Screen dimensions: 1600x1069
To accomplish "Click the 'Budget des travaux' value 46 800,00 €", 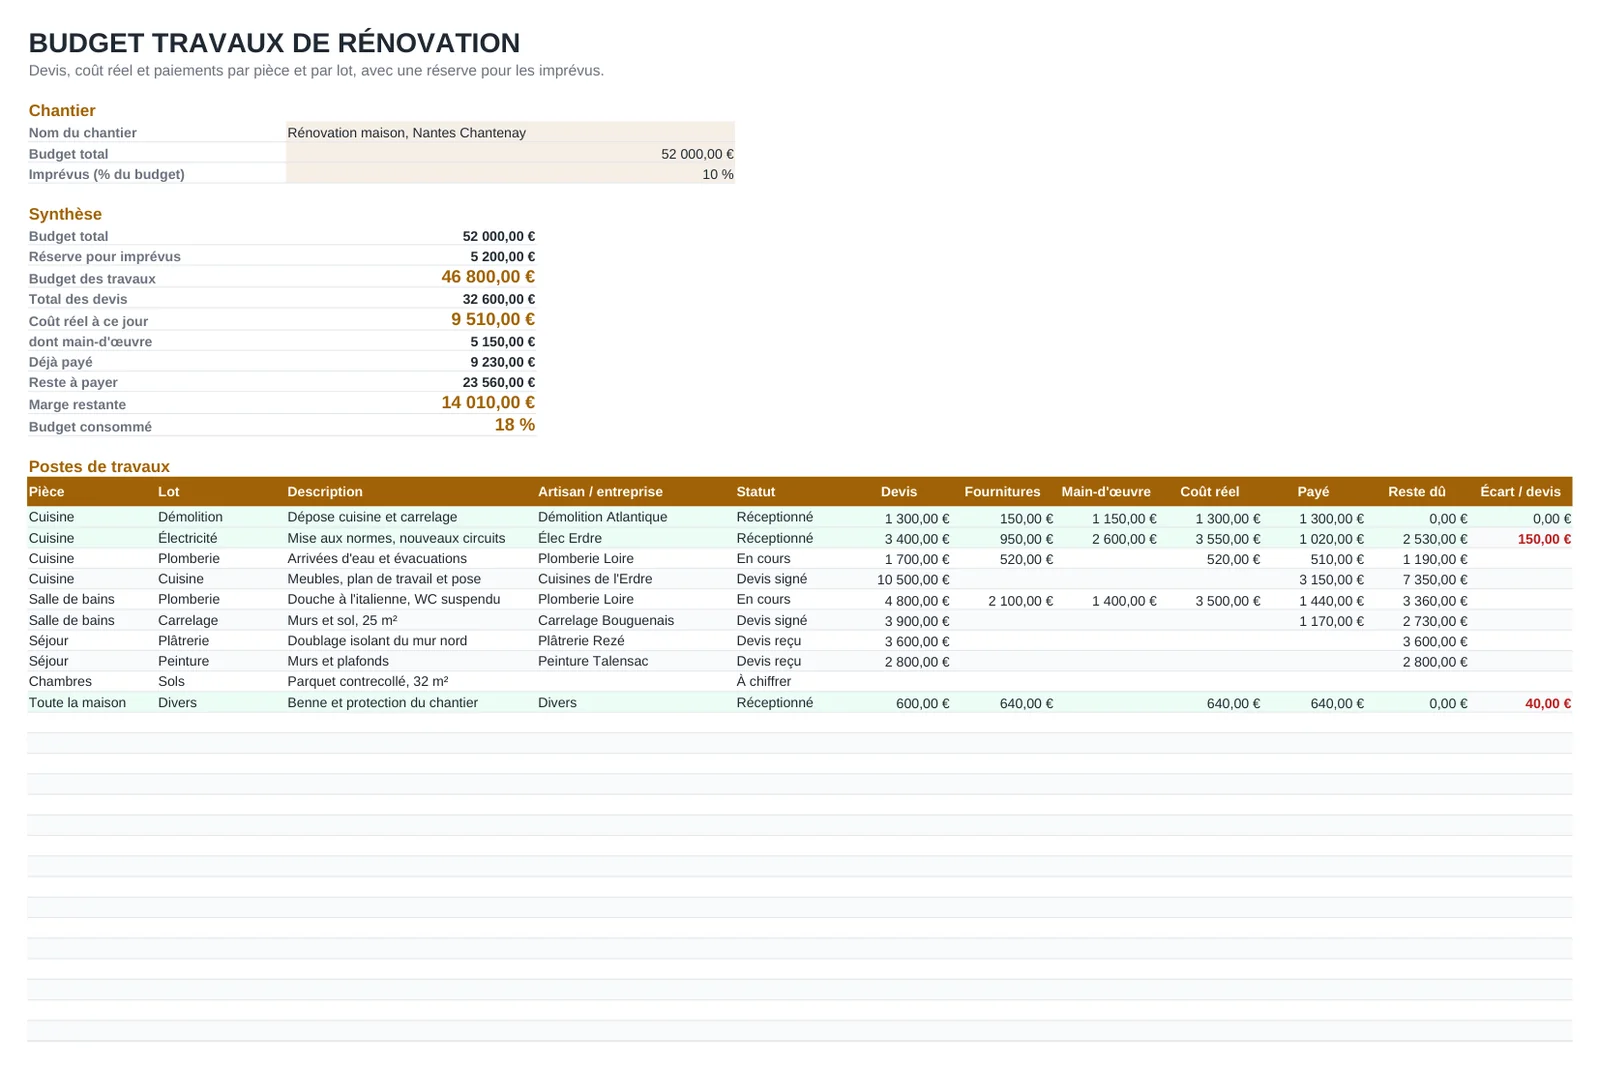I will pos(488,277).
